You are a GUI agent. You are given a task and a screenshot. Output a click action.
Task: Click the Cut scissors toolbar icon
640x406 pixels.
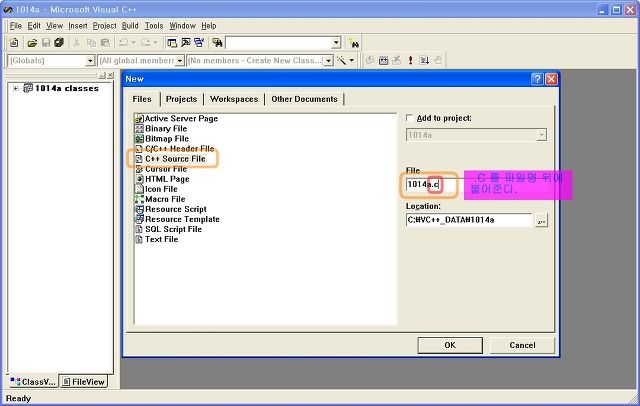(x=76, y=42)
